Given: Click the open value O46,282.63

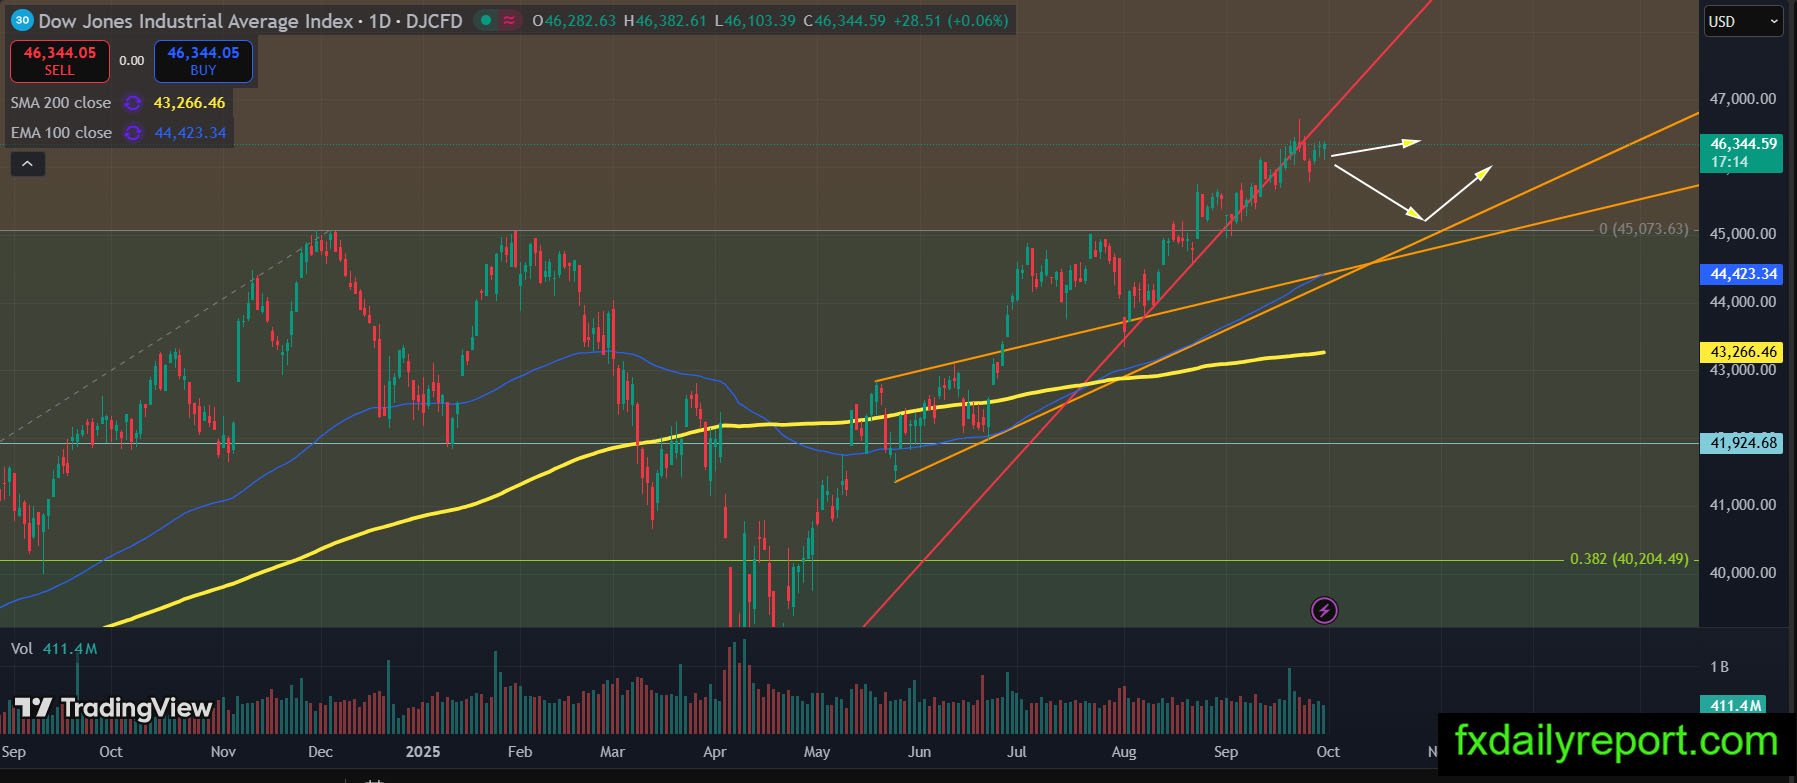Looking at the screenshot, I should click(574, 20).
